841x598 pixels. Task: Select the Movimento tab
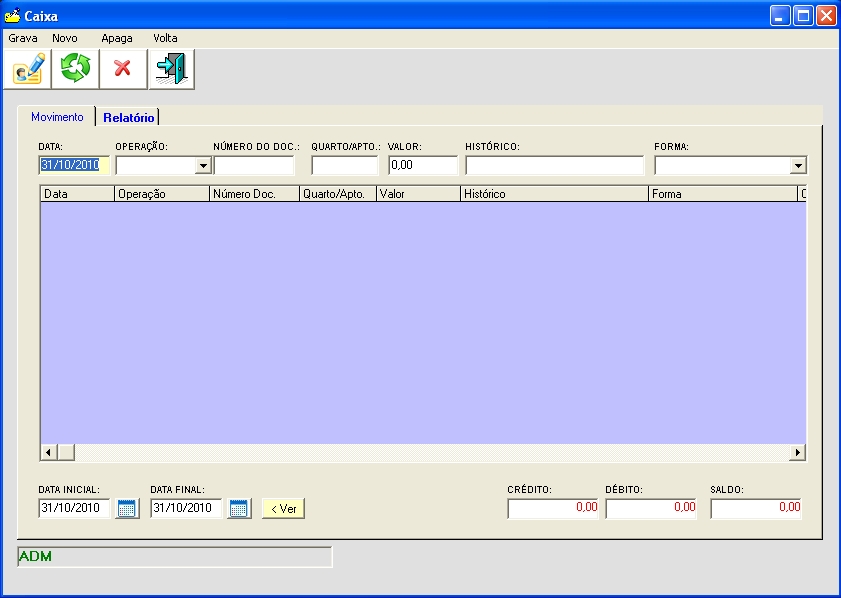57,117
